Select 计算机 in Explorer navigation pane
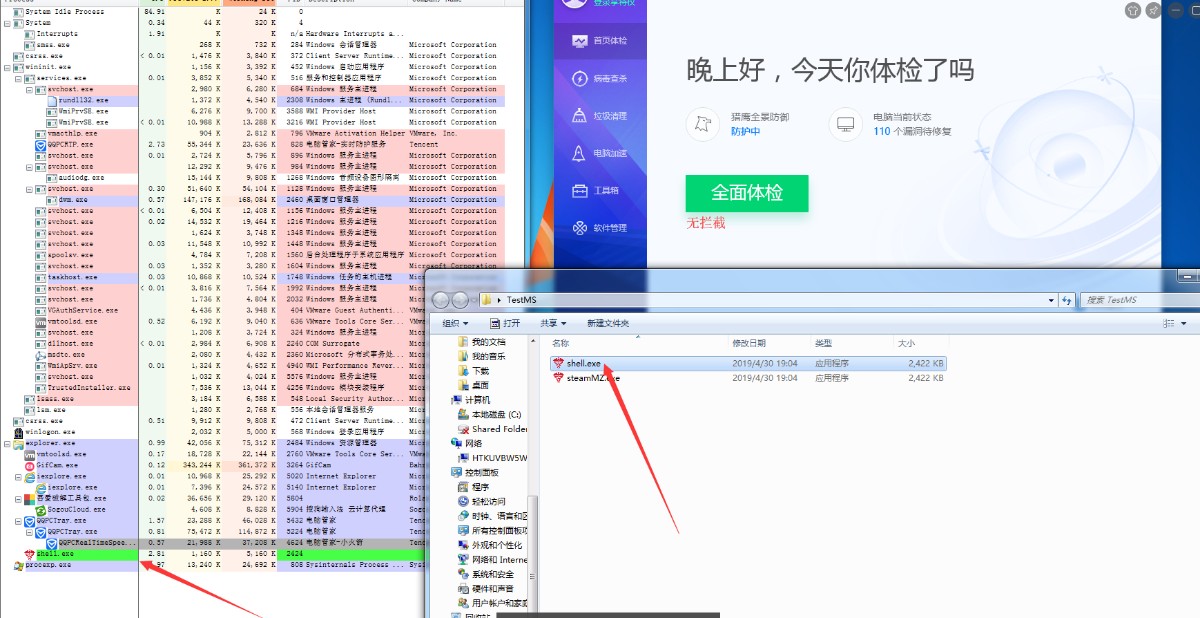The width and height of the screenshot is (1200, 618). [x=470, y=399]
